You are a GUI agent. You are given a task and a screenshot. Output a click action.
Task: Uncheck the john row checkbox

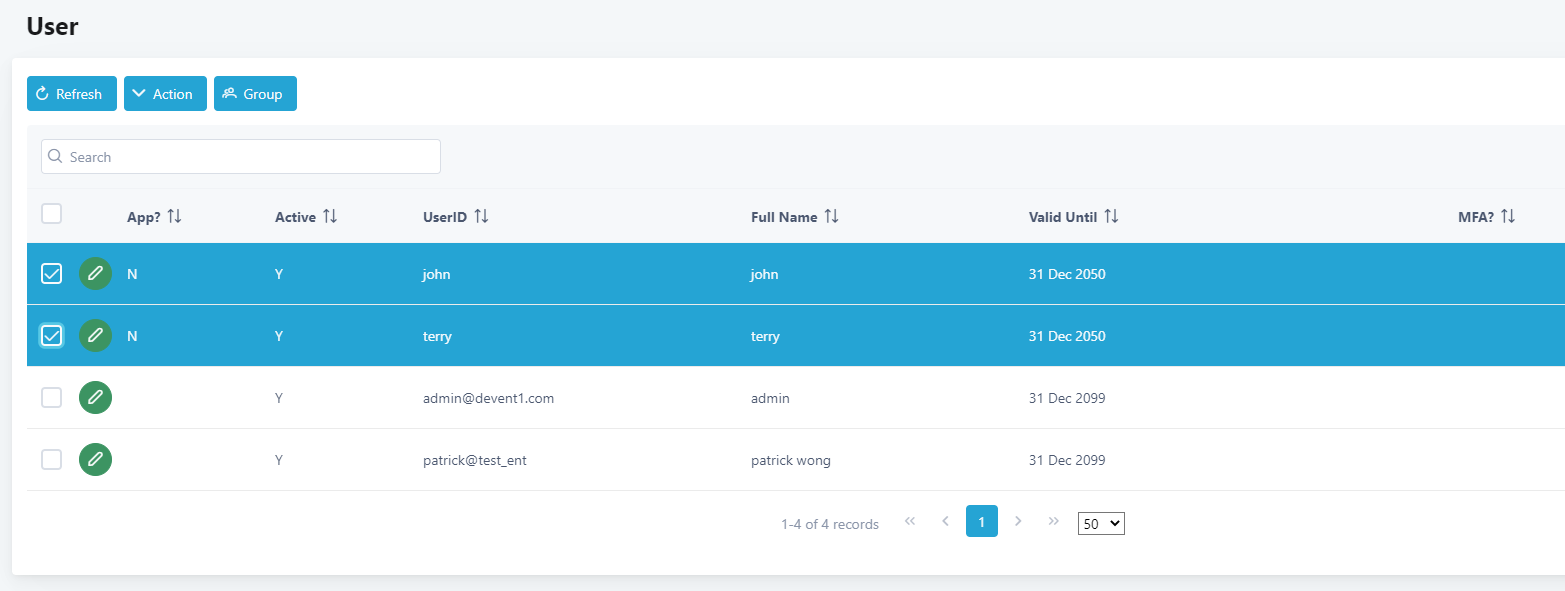pos(51,274)
